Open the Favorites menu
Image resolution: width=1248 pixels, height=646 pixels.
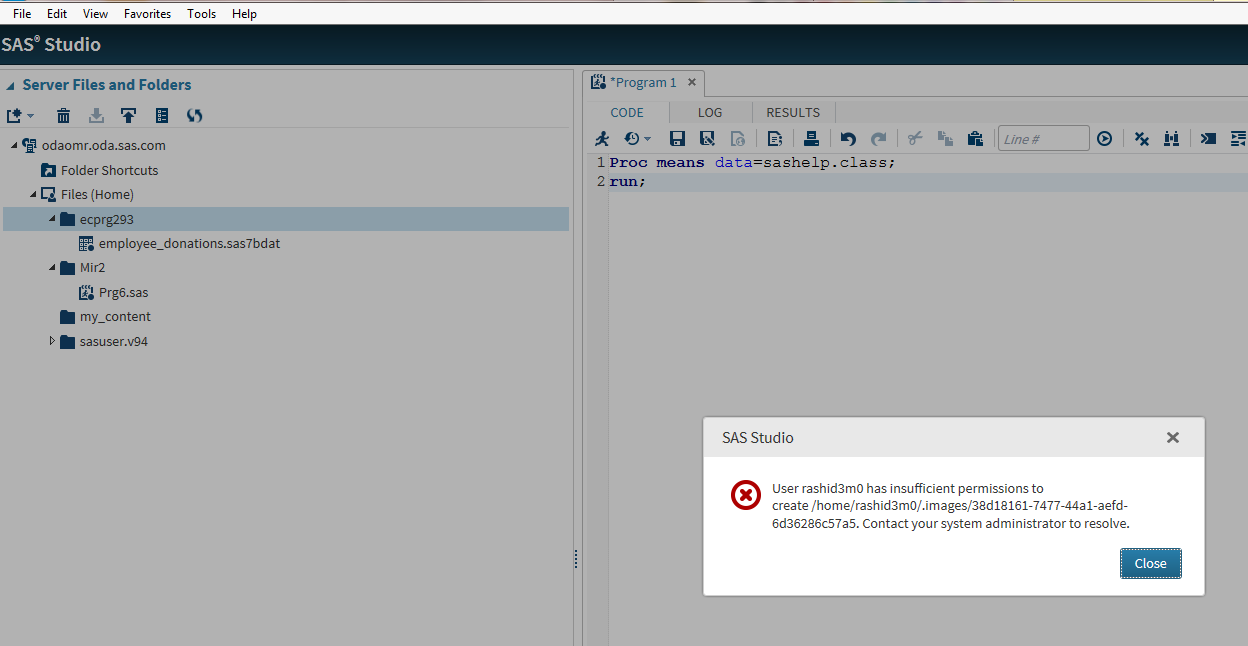tap(147, 13)
